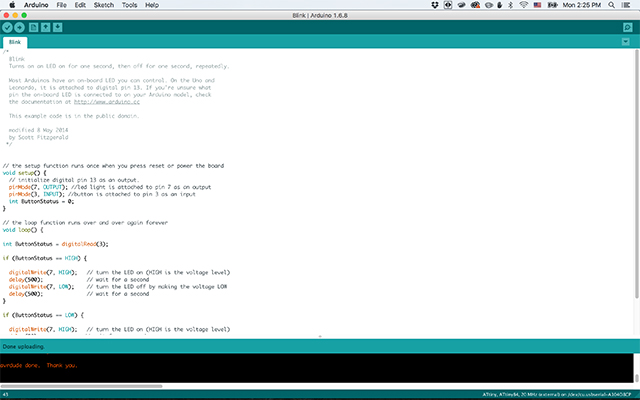The height and width of the screenshot is (400, 640).
Task: Open the Sketch menu
Action: (x=104, y=5)
